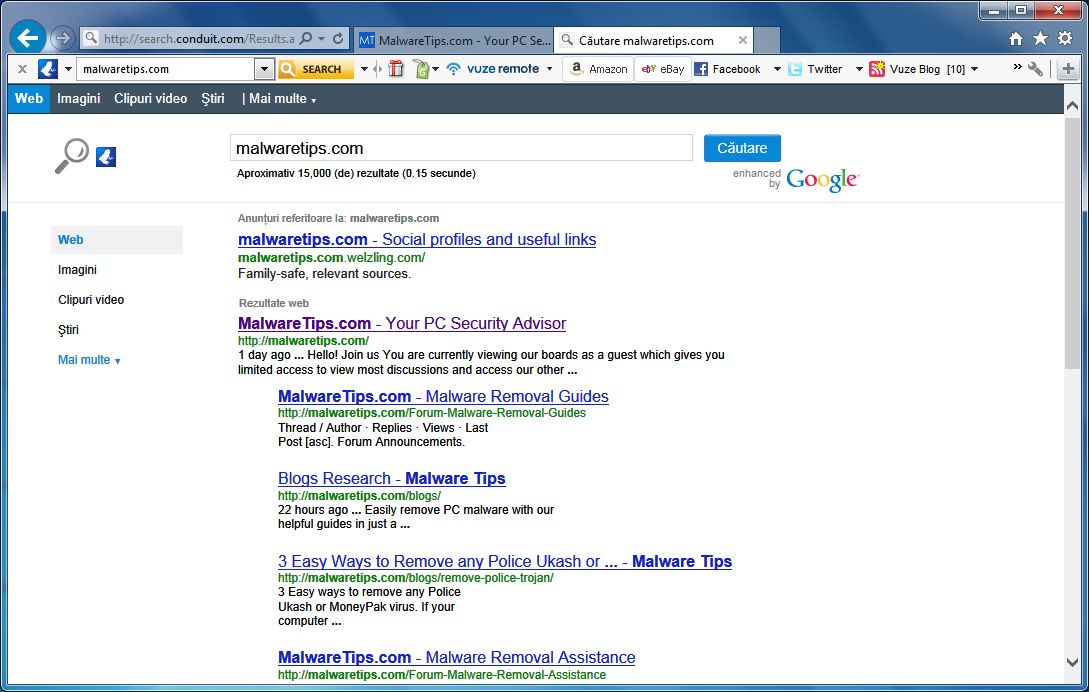Open the Mai multe menu in the top bar
This screenshot has height=692, width=1089.
281,99
